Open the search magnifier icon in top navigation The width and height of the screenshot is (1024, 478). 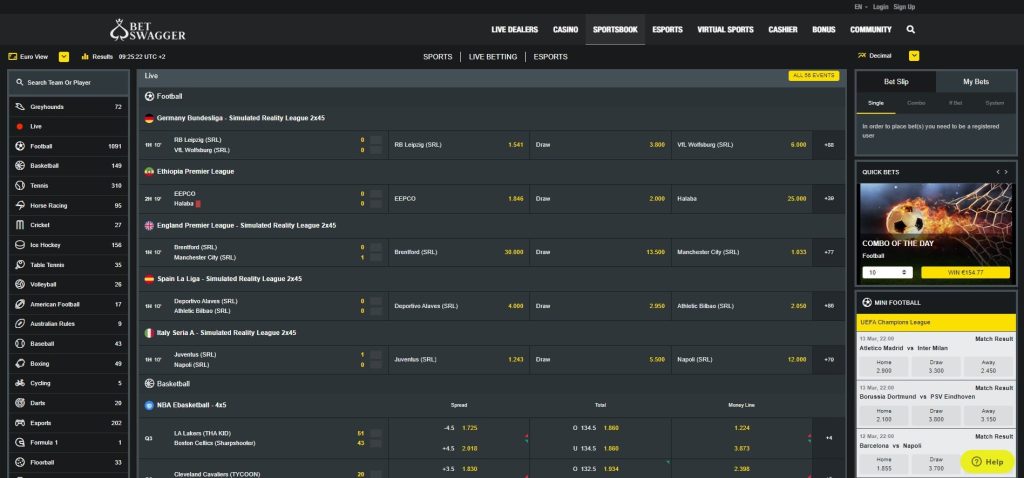910,29
